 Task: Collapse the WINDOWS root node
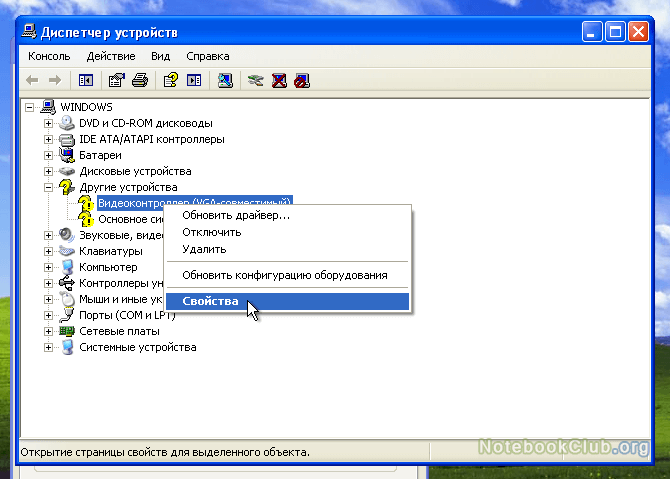click(29, 107)
